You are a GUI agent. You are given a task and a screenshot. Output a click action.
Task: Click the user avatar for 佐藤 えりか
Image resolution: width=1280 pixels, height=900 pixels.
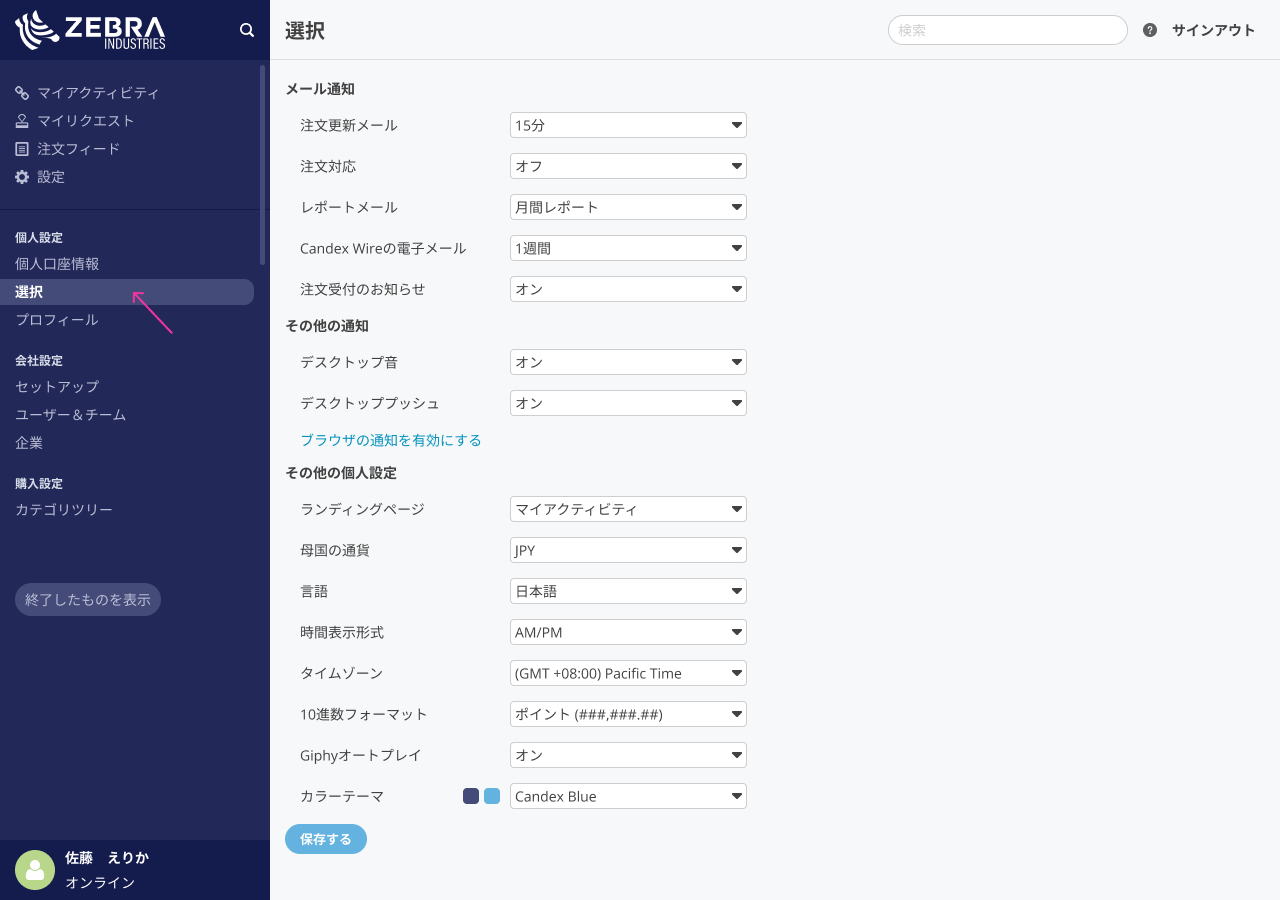35,870
